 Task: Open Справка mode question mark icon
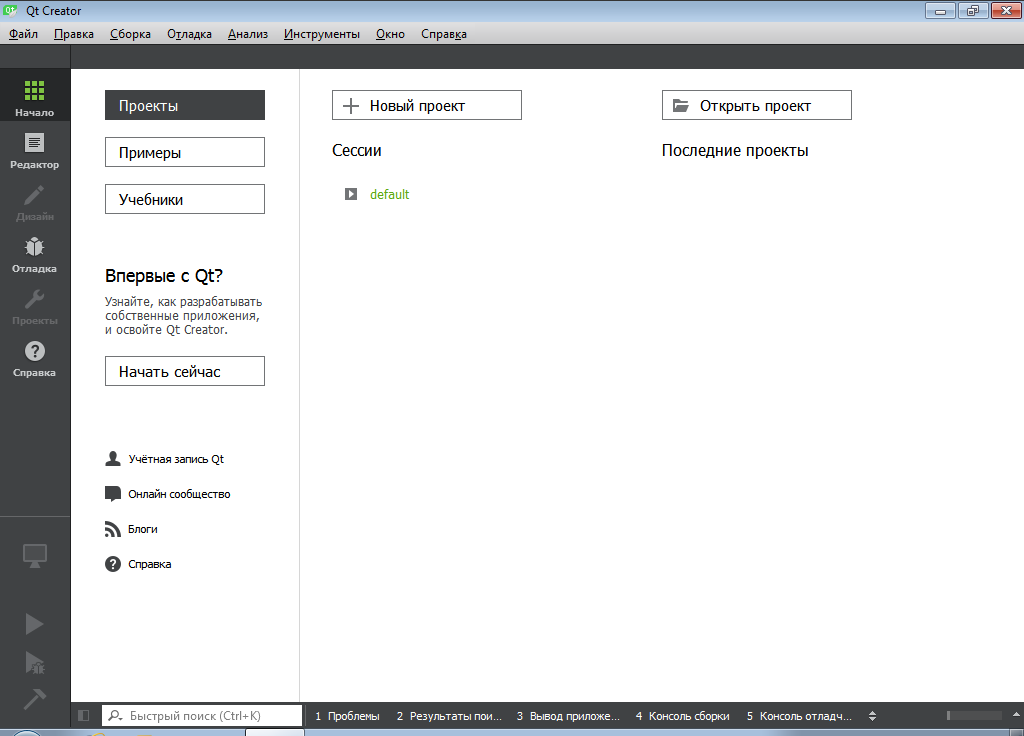(x=35, y=357)
